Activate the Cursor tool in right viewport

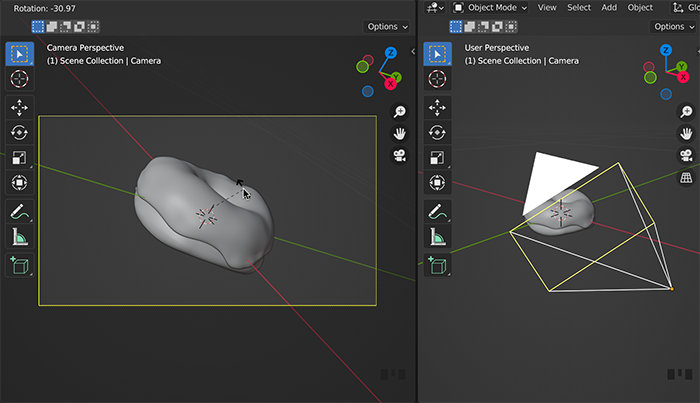tap(437, 79)
